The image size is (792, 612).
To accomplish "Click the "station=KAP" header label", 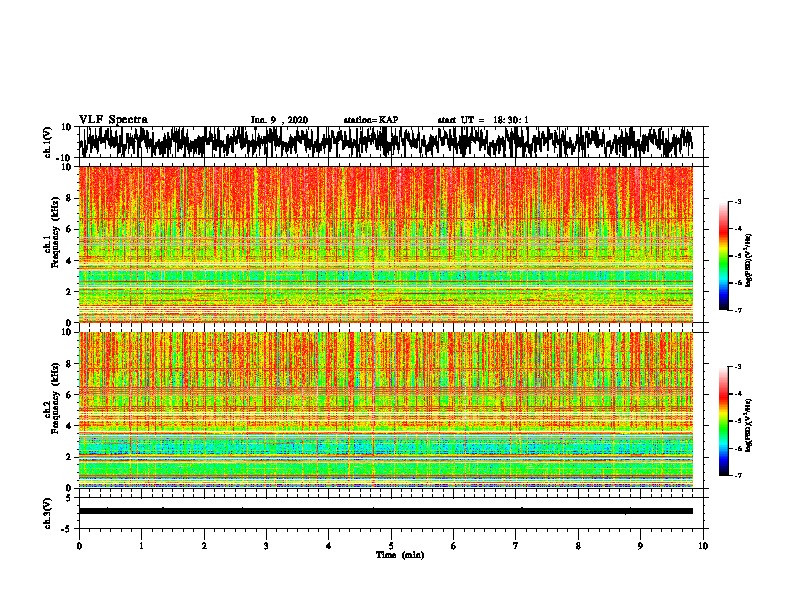I will [371, 120].
